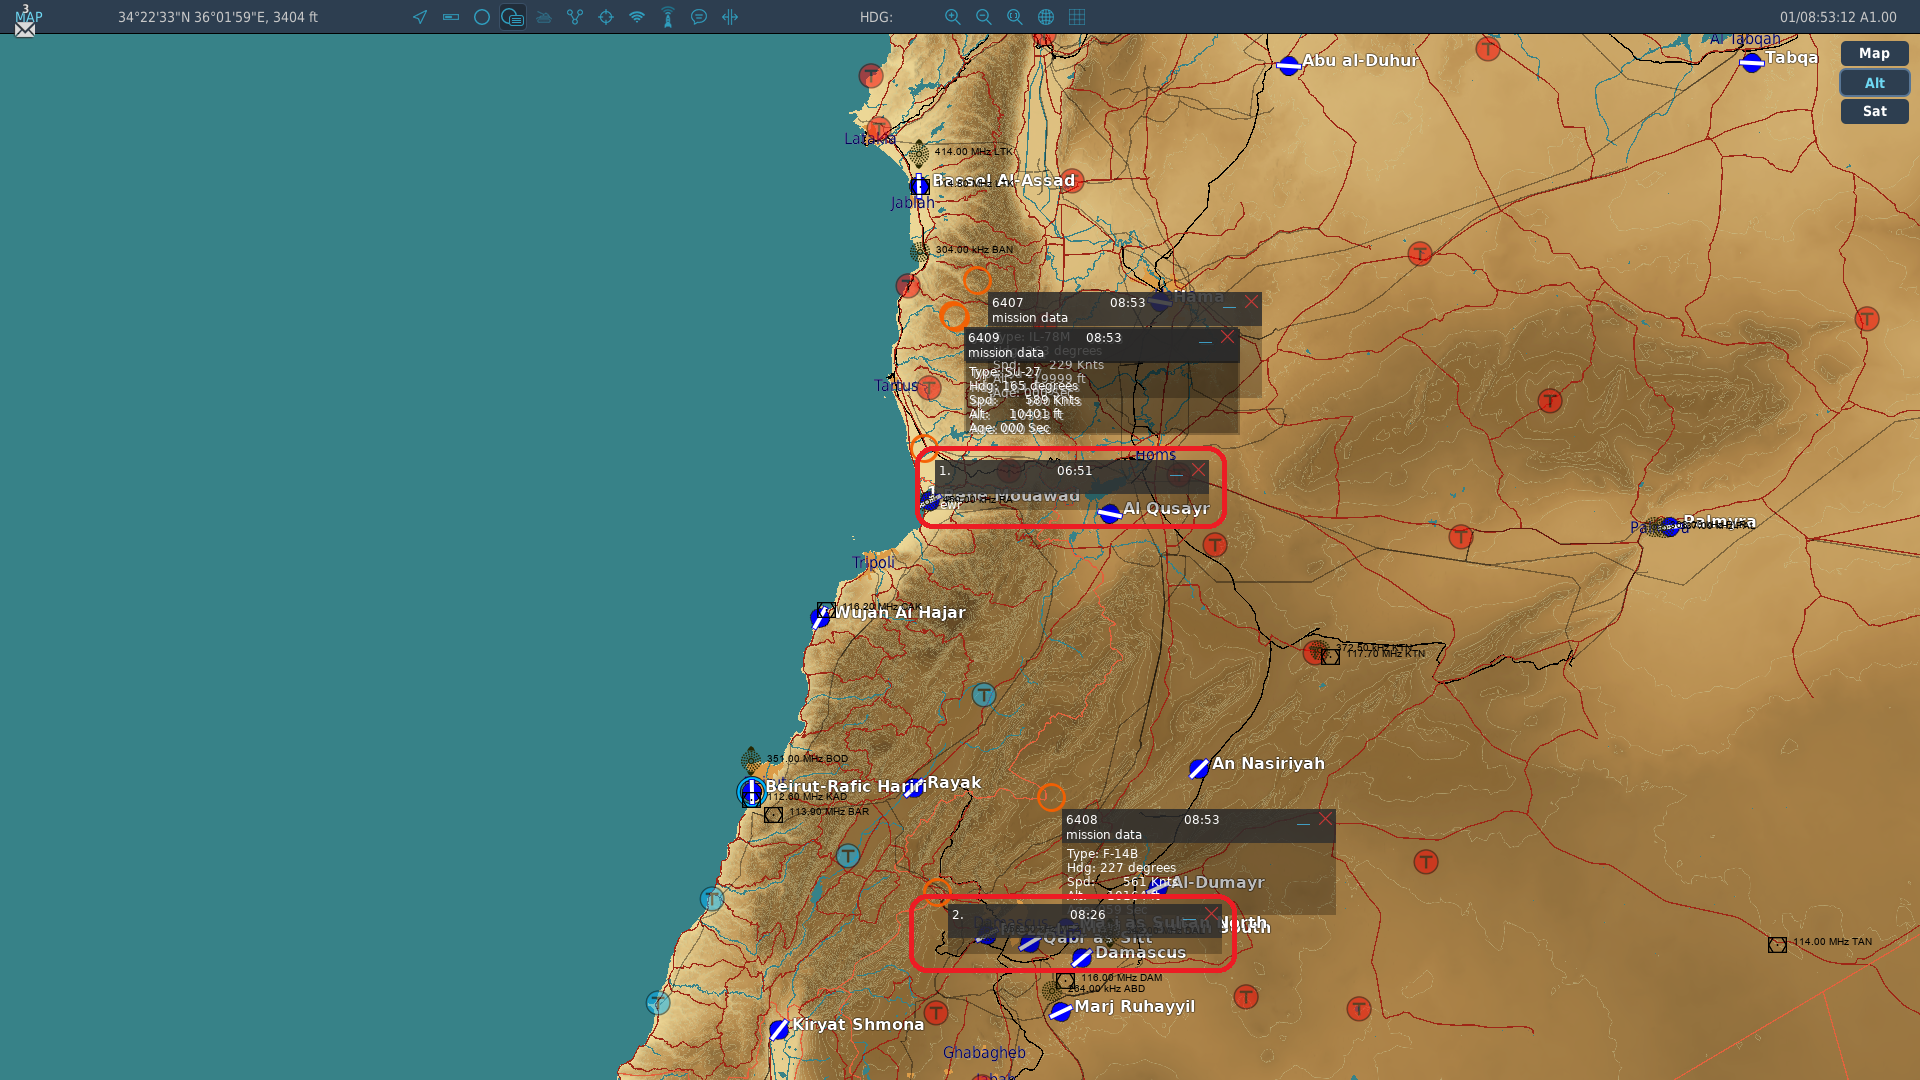Minimize the 6407 mission data popup
Viewport: 1920px width, 1080px height.
(1229, 303)
